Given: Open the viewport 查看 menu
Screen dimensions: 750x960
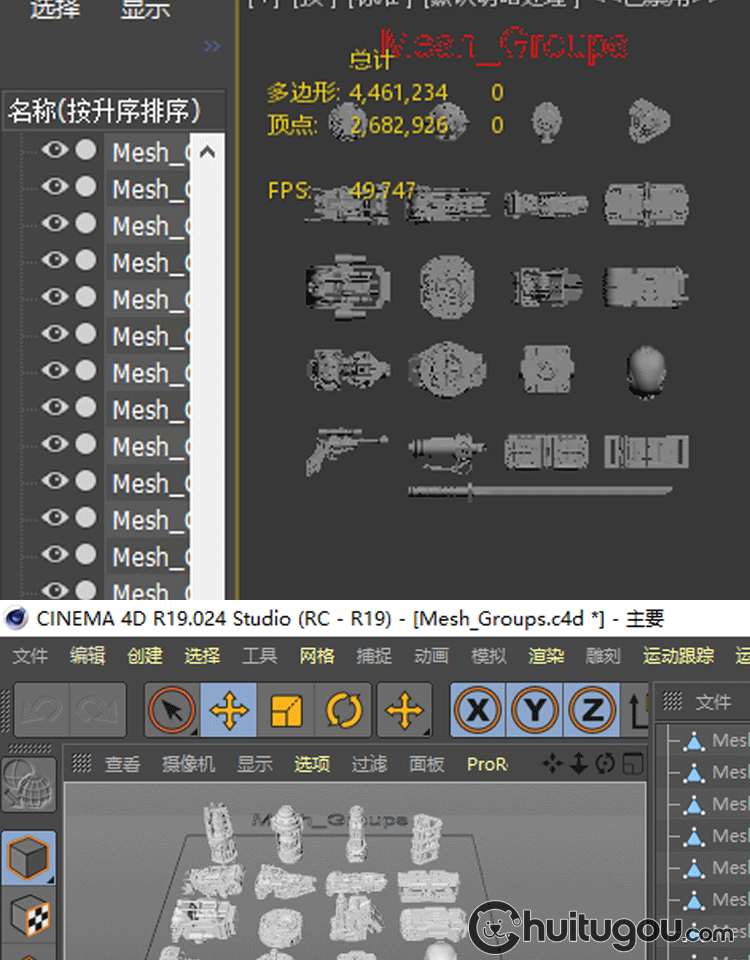Looking at the screenshot, I should 122,764.
